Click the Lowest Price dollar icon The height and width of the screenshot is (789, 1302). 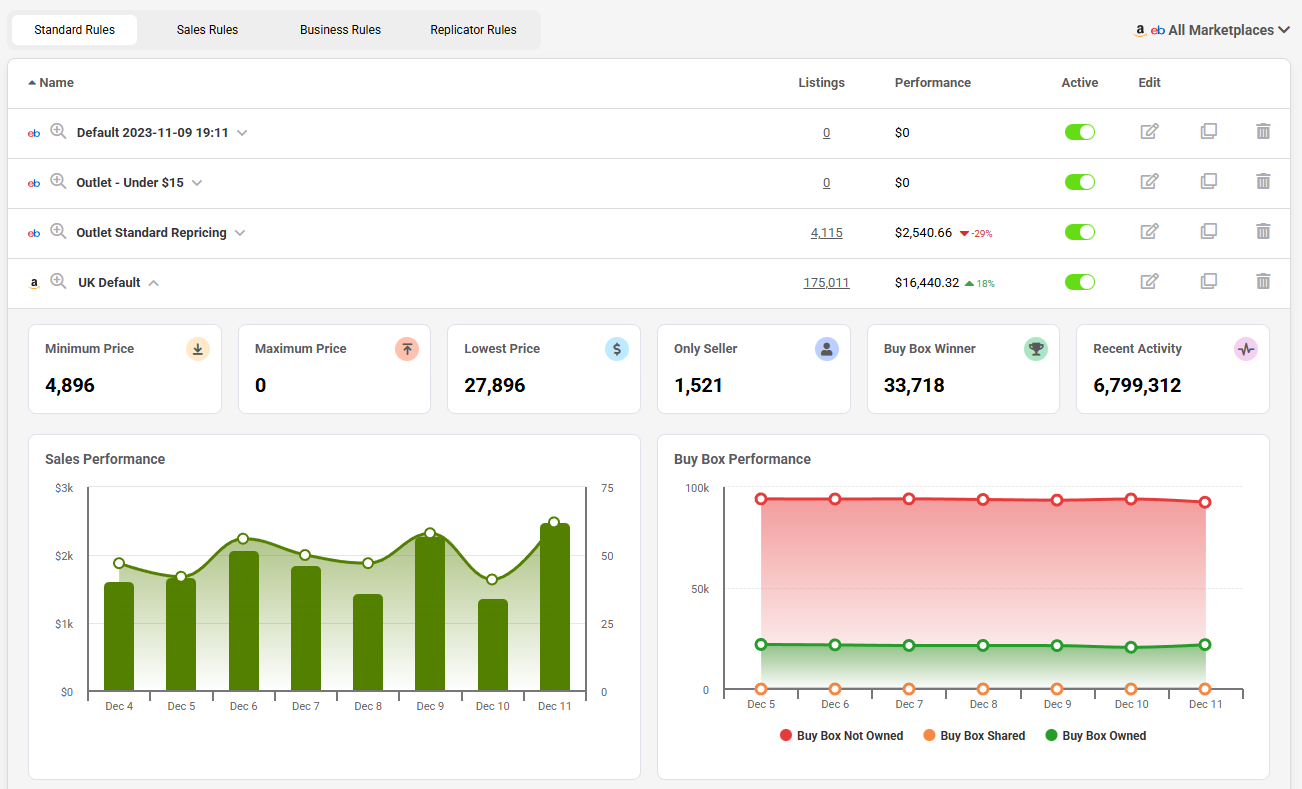coord(617,349)
